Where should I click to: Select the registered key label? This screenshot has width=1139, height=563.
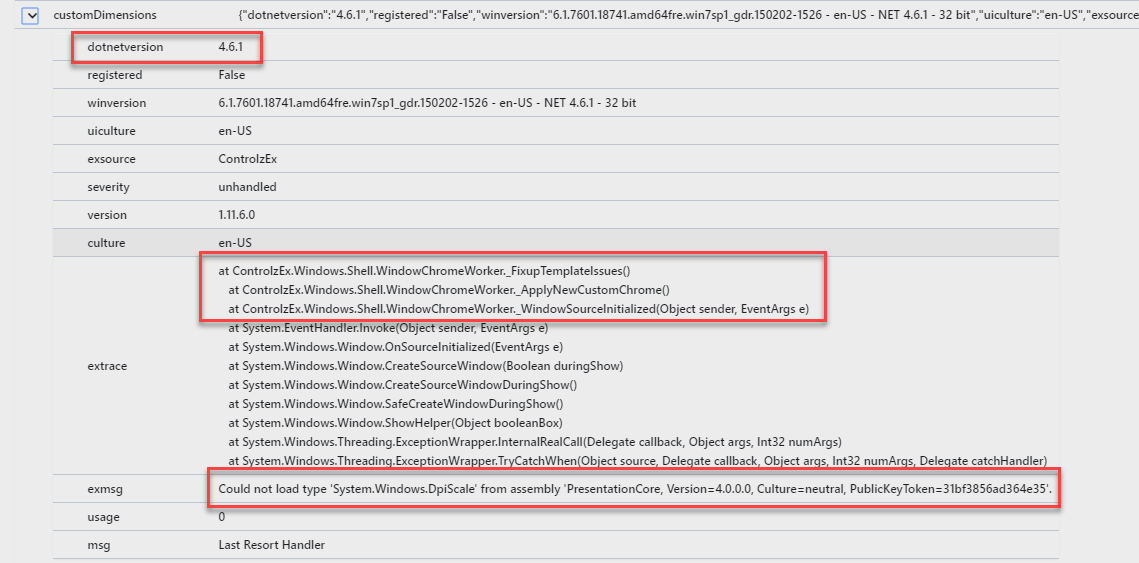pos(115,75)
